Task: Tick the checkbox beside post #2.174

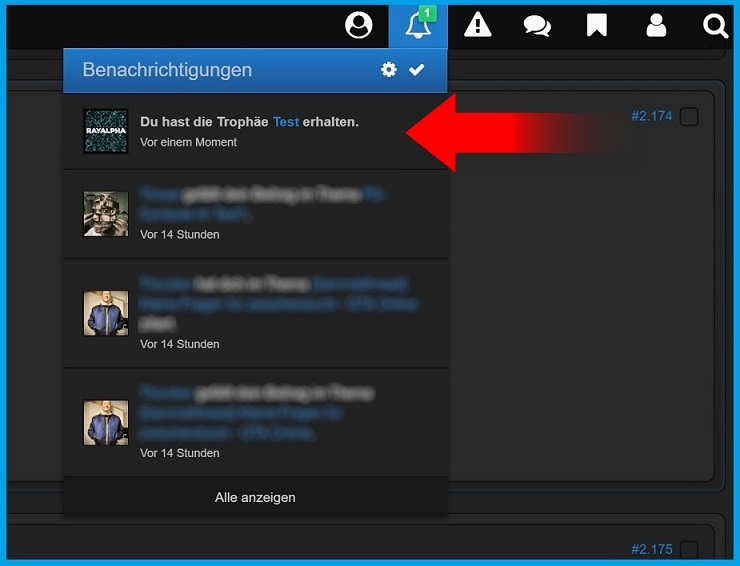Action: [x=688, y=117]
